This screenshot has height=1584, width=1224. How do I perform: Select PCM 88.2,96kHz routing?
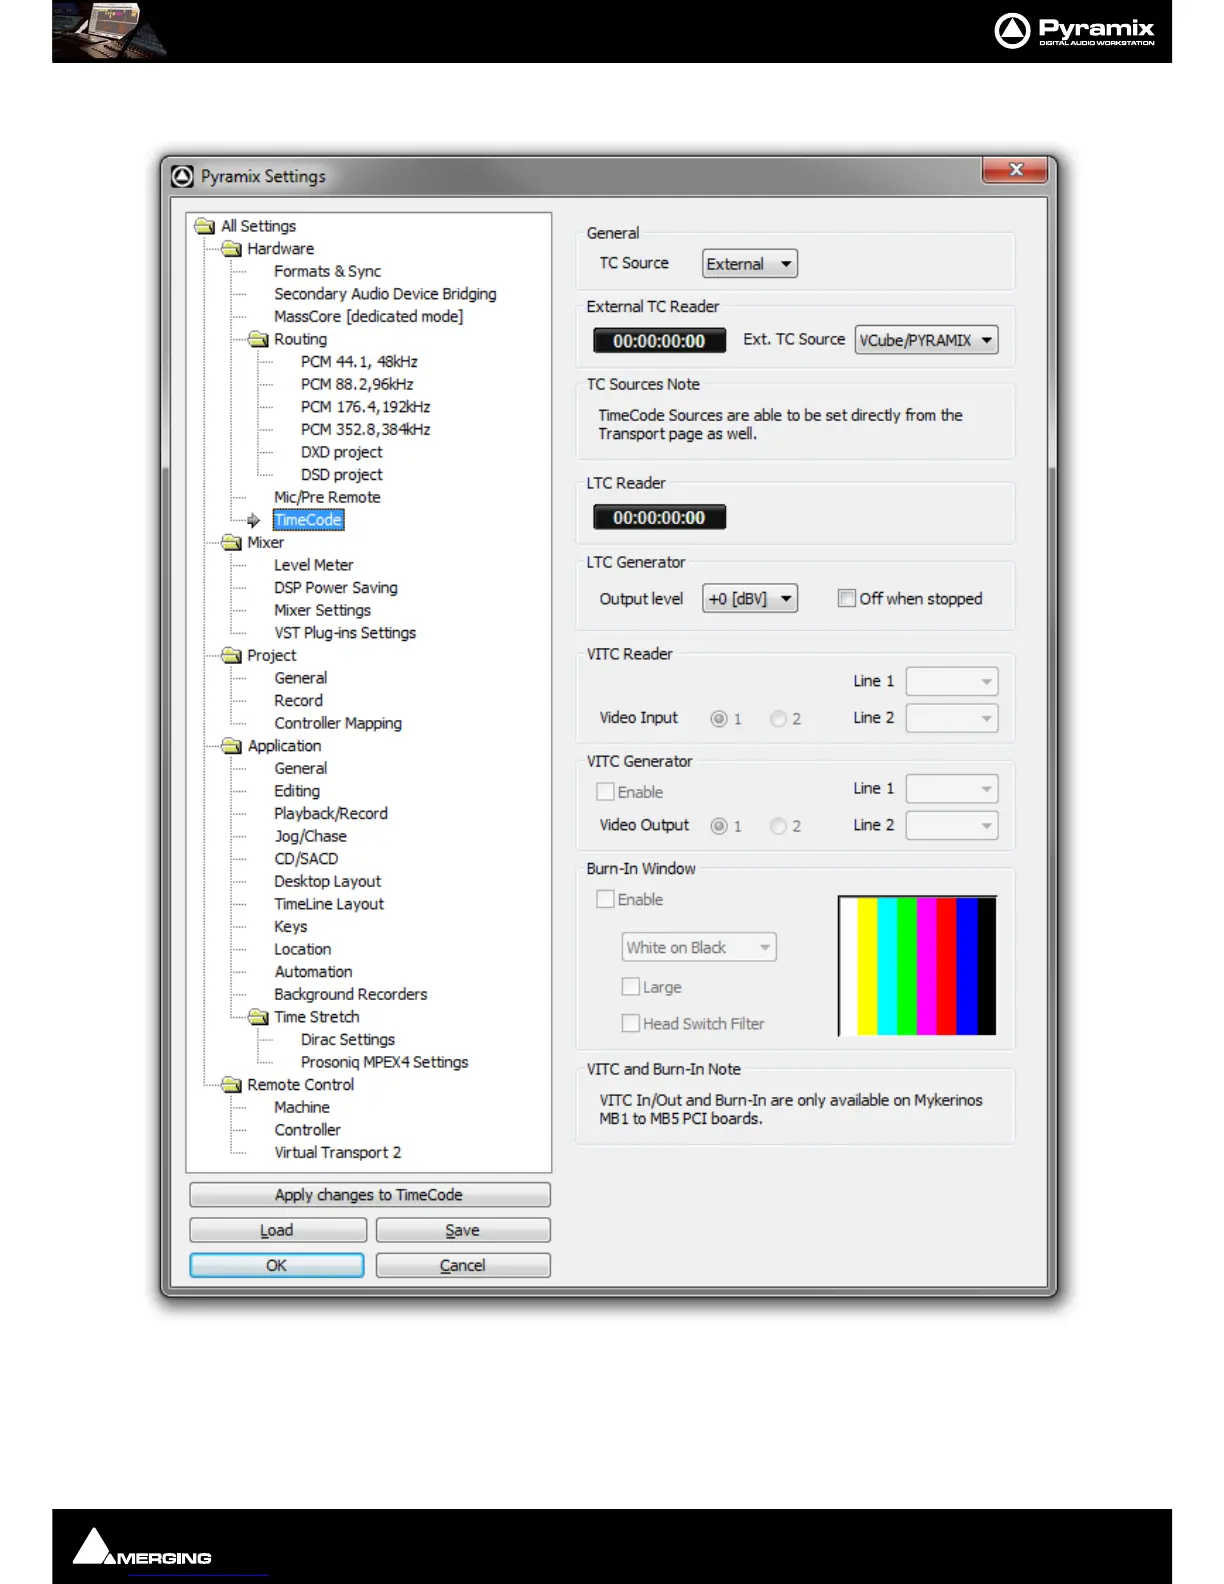[x=357, y=384]
